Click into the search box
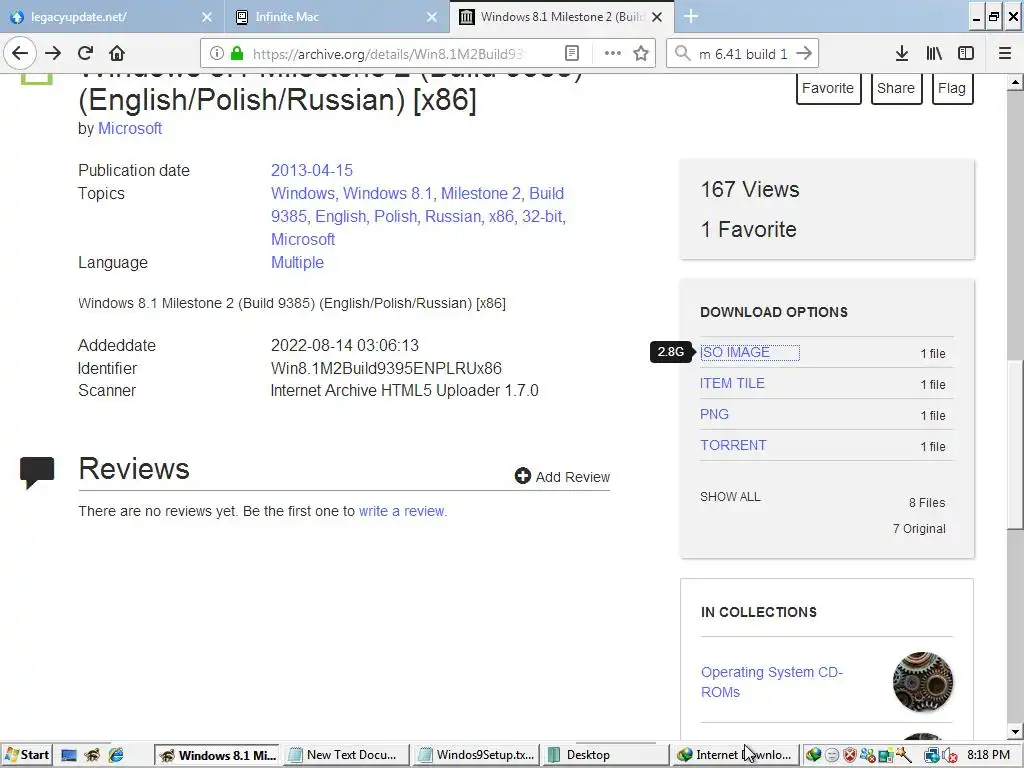1024x768 pixels. coord(743,54)
